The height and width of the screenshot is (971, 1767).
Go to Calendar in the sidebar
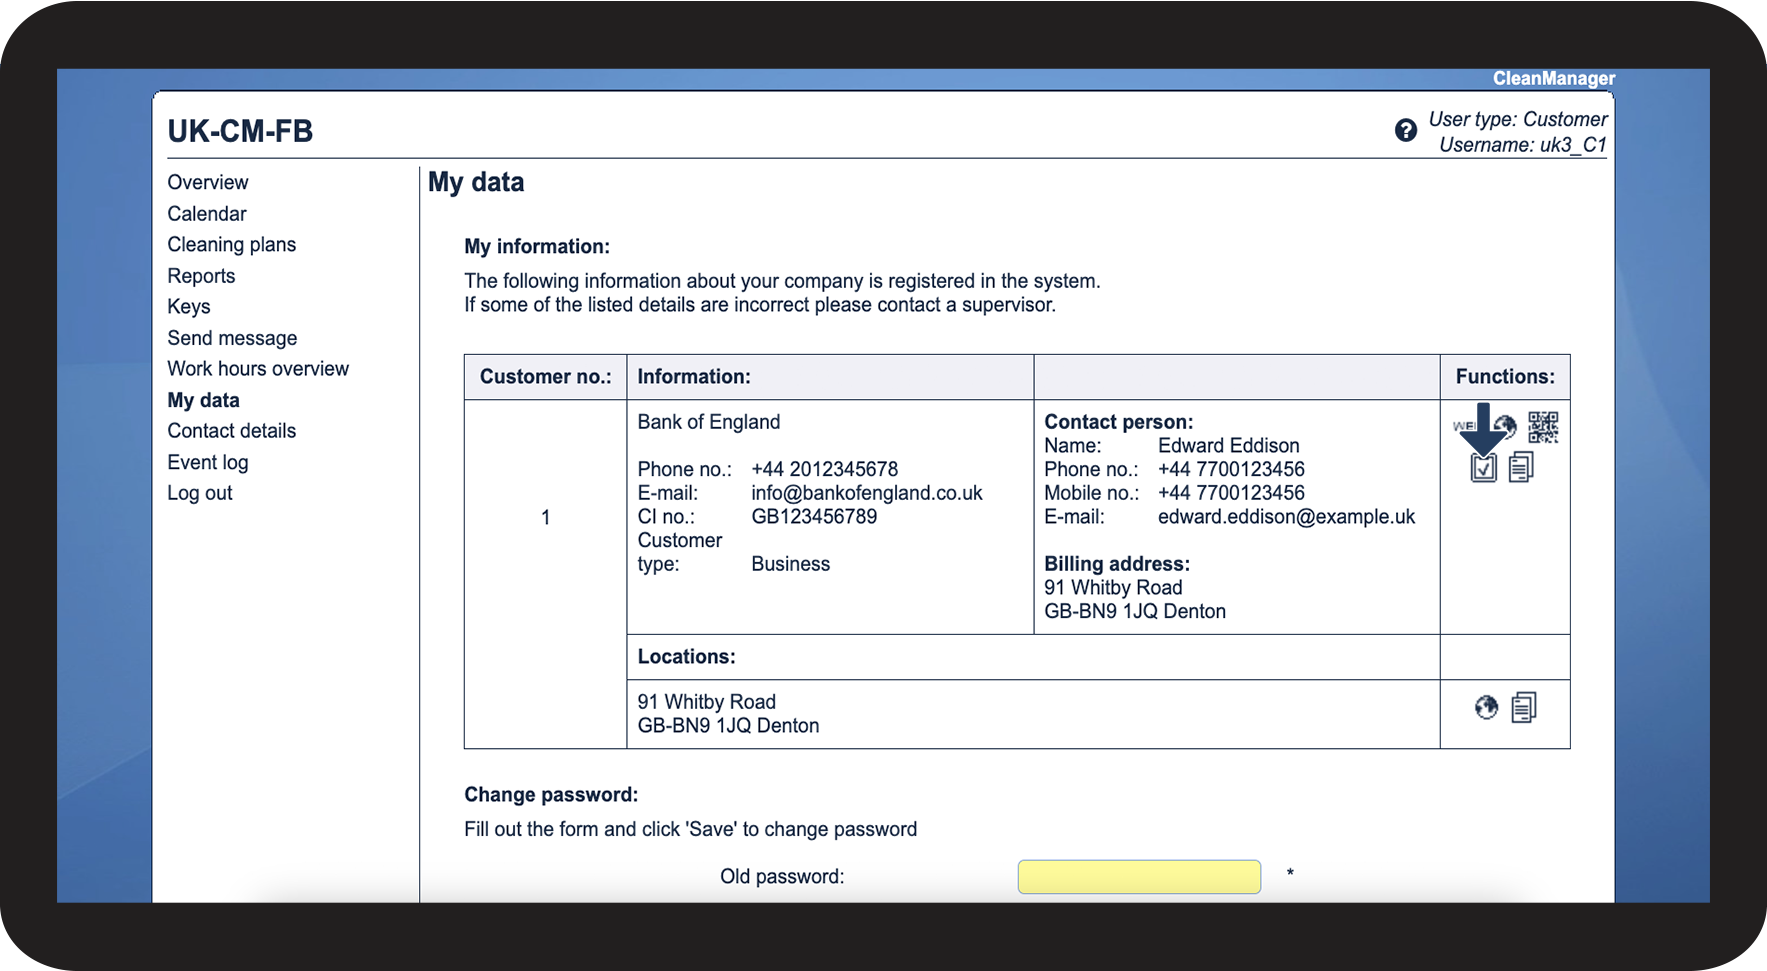pos(207,214)
